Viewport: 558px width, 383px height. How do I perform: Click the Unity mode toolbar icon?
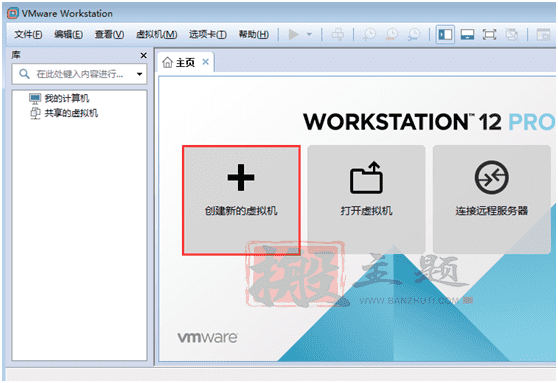(512, 35)
